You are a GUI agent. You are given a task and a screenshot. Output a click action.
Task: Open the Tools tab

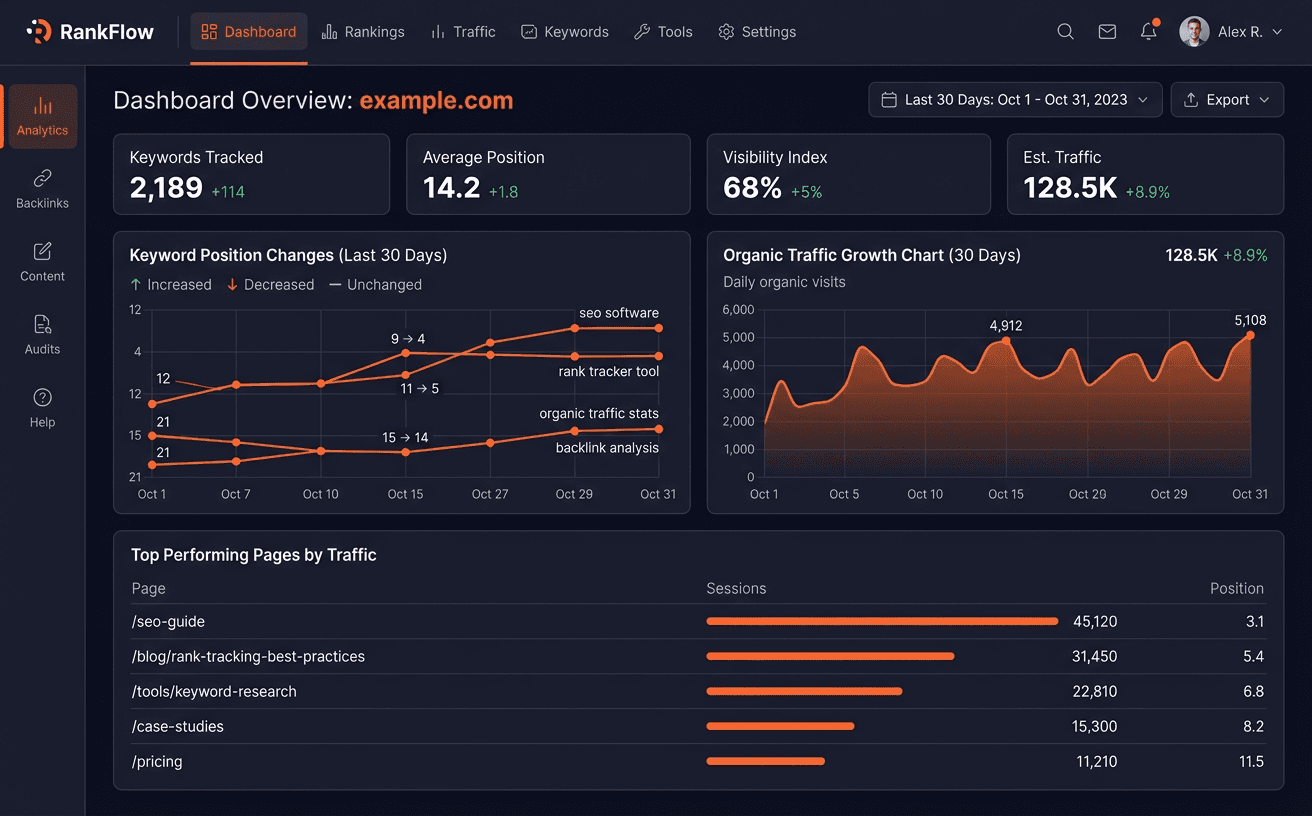[x=663, y=32]
